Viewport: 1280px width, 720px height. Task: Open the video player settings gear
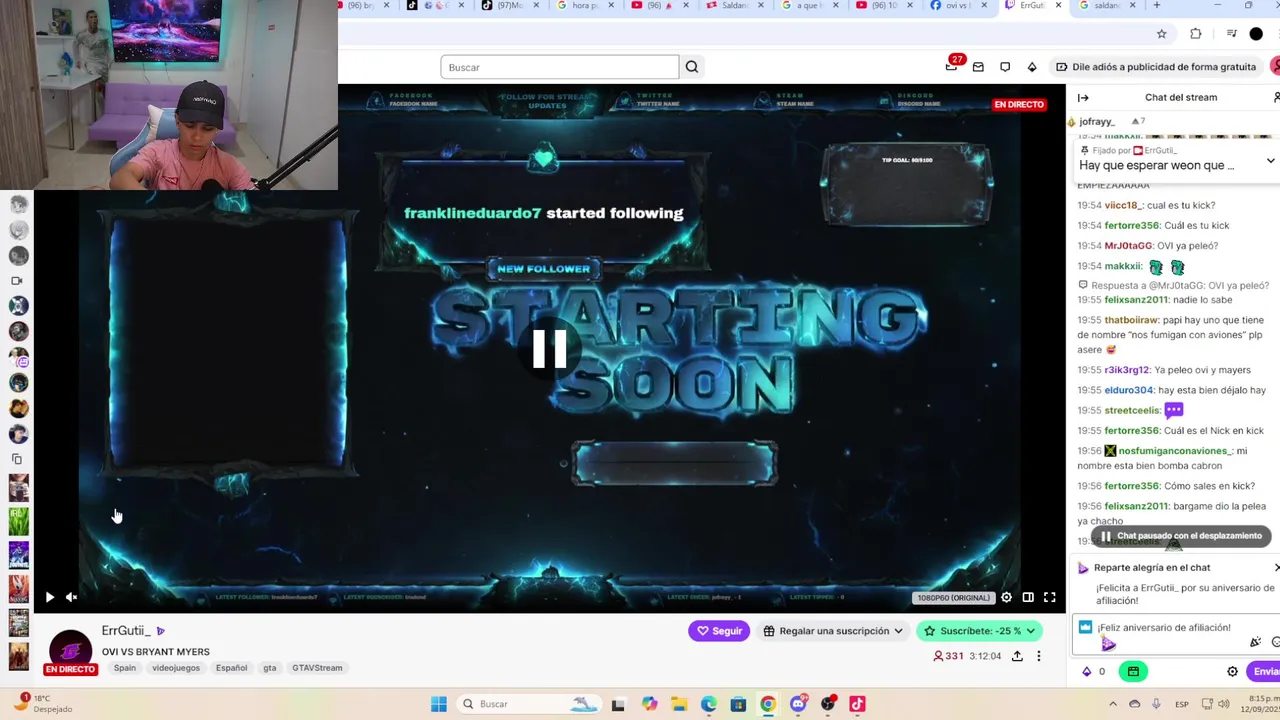[x=1006, y=597]
